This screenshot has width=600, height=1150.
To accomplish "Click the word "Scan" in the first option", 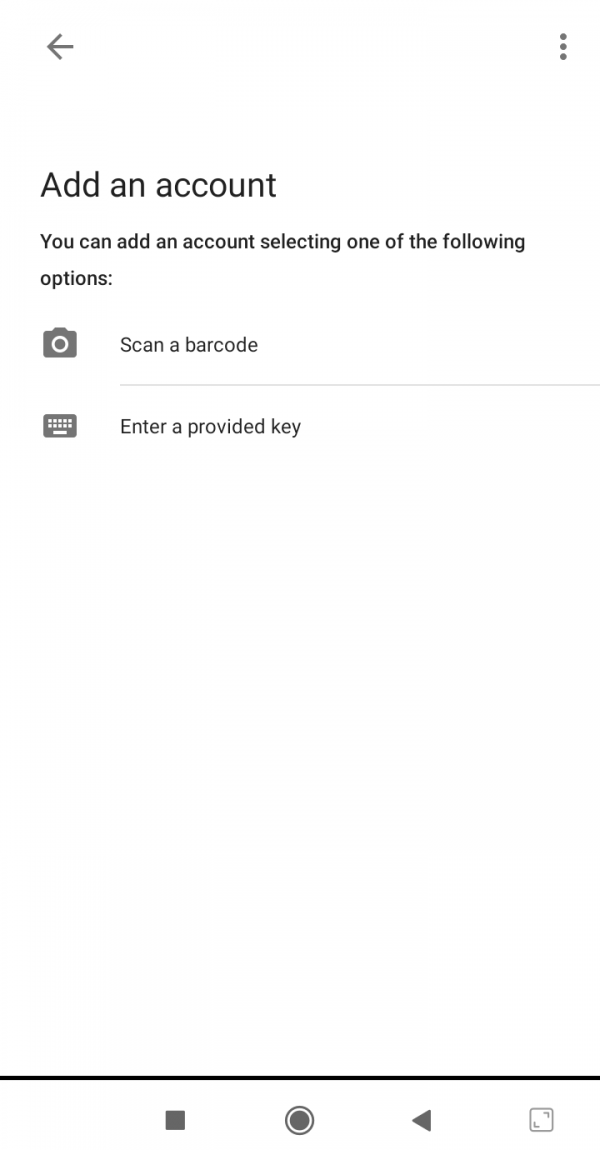I will pos(142,345).
